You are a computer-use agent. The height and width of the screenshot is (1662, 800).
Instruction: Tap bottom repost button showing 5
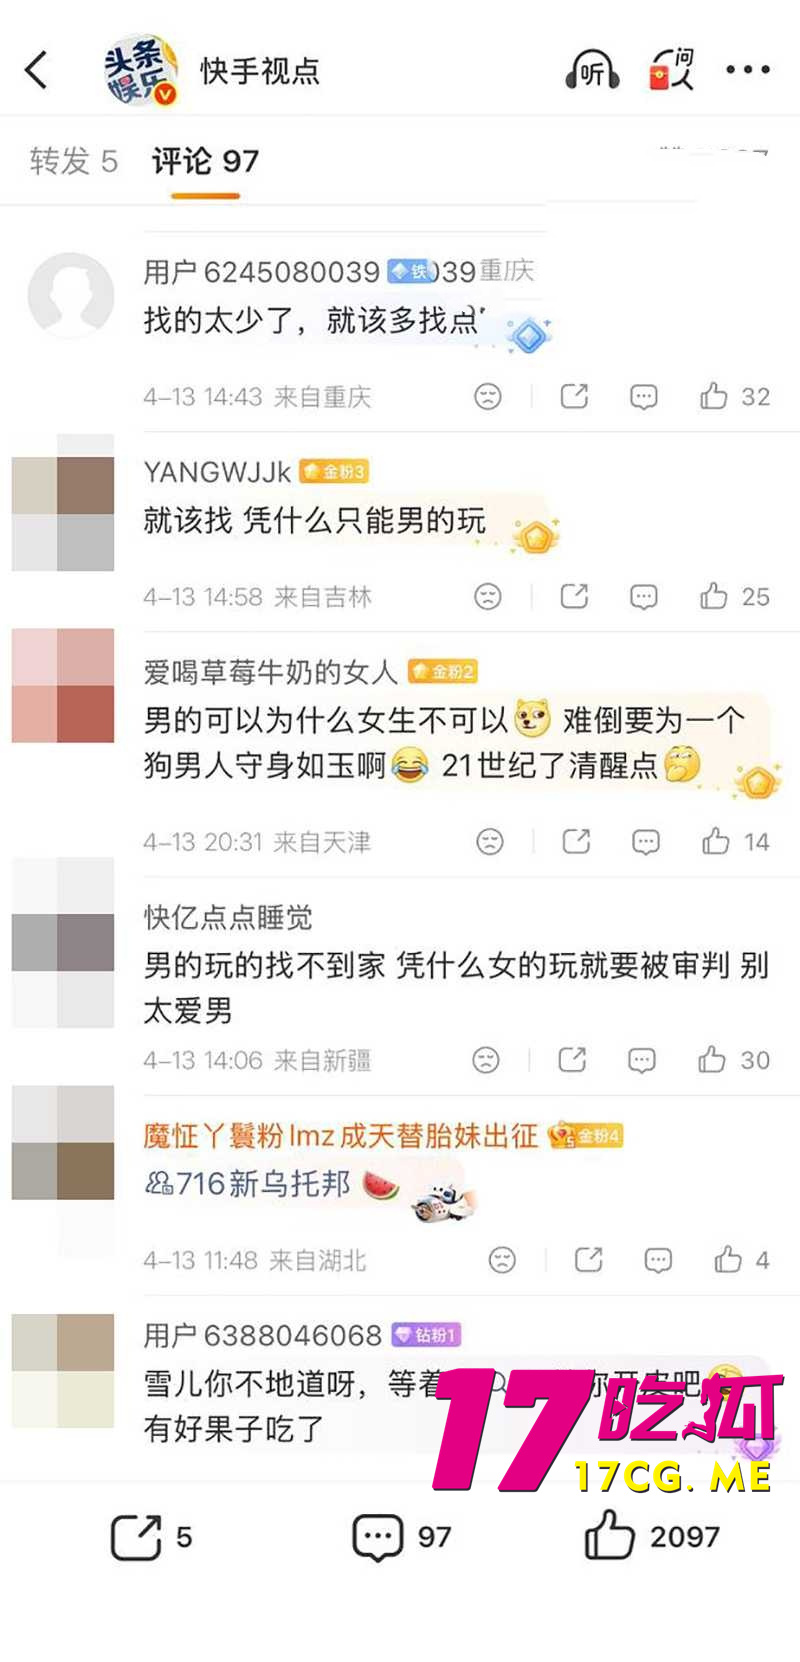(x=150, y=1537)
